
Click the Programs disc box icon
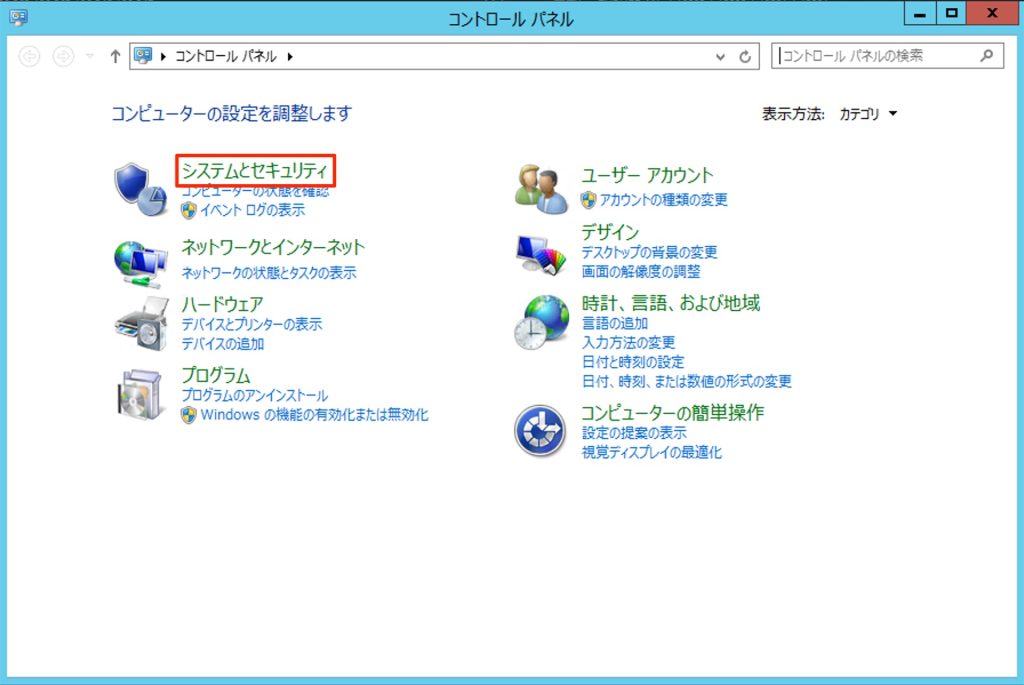pos(140,394)
